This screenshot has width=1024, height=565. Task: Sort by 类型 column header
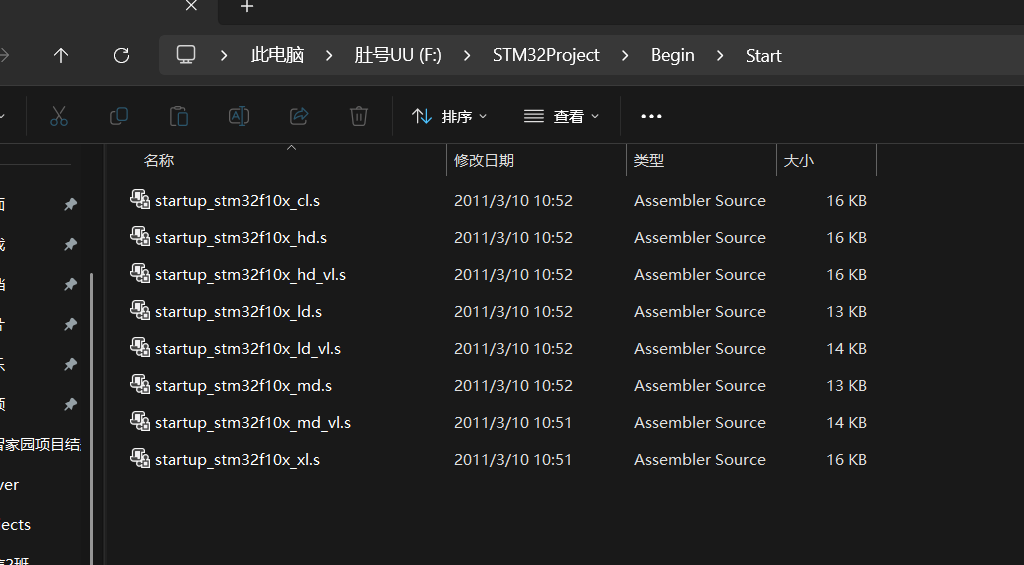point(648,161)
